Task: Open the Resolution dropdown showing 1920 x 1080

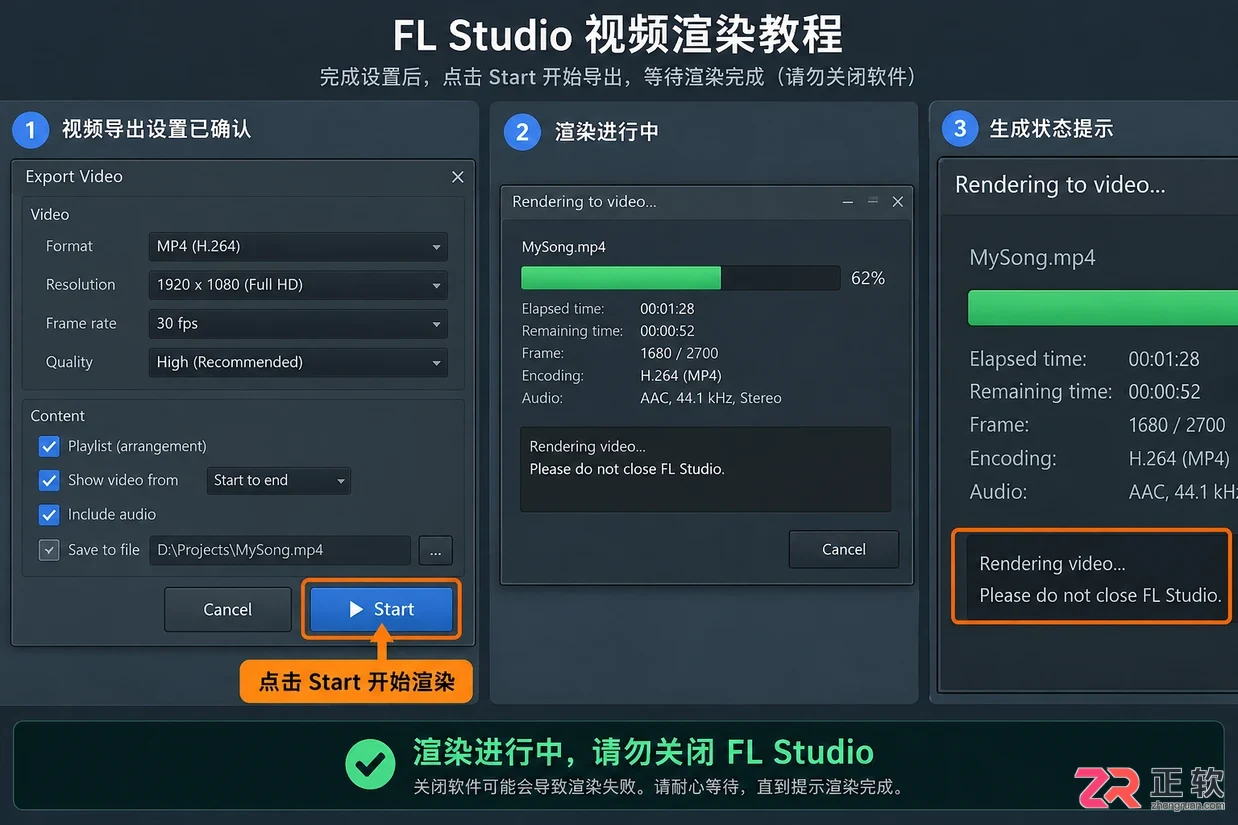Action: [298, 285]
